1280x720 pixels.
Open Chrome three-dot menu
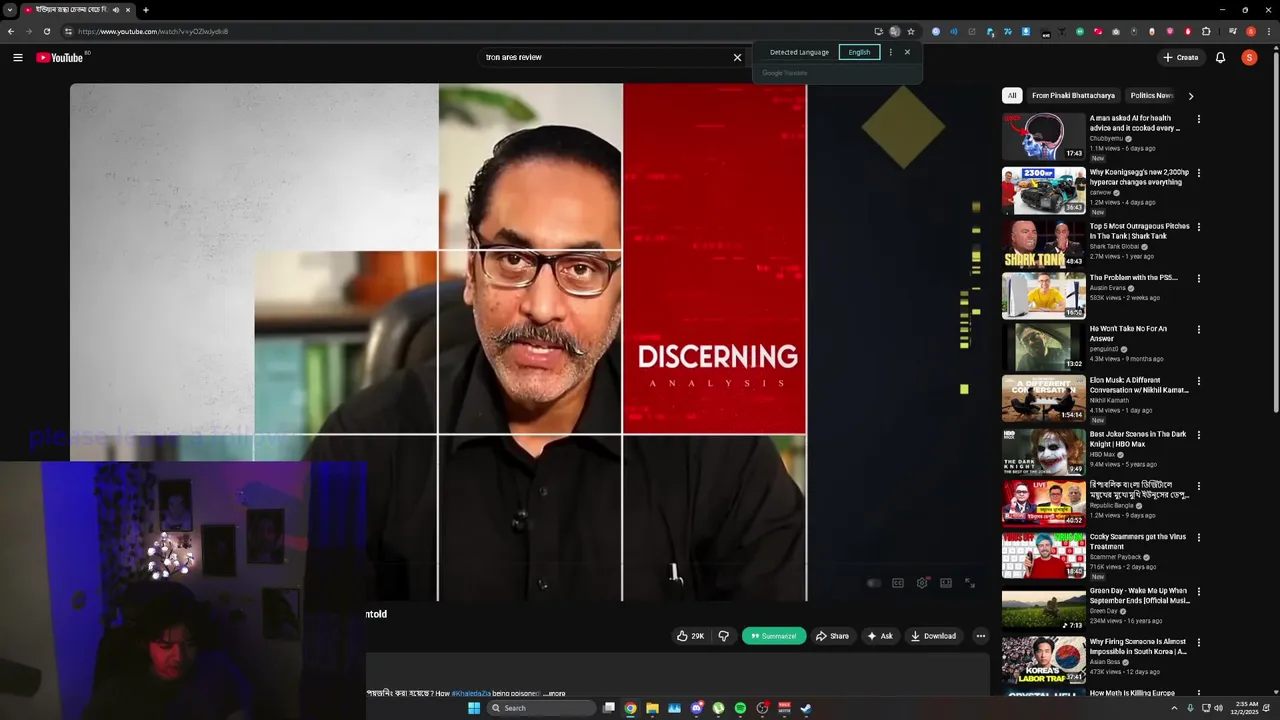click(x=1269, y=31)
